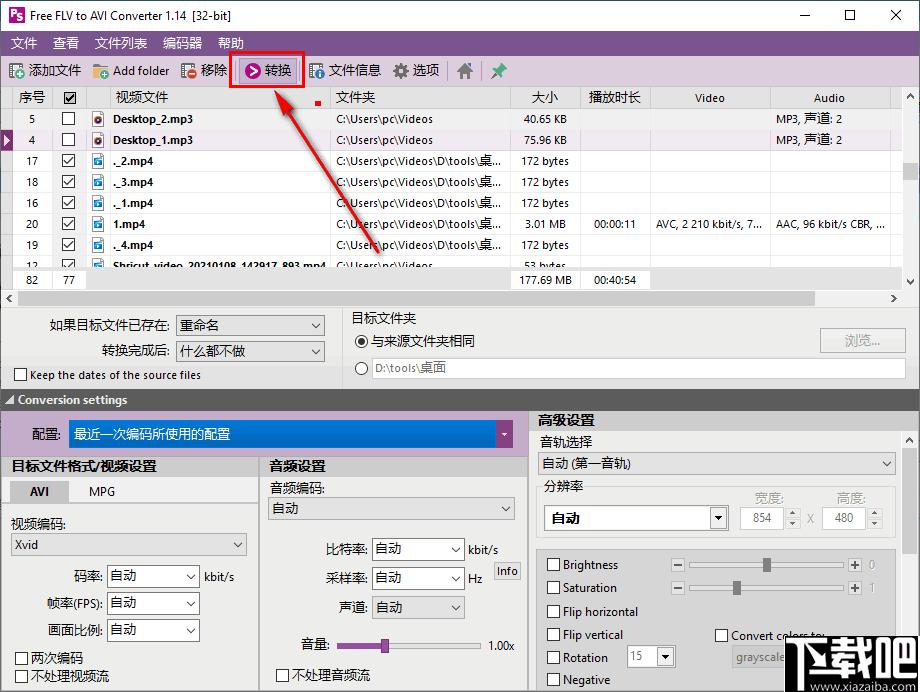
Task: Click the file icon of ._2.mp4
Action: click(x=98, y=161)
